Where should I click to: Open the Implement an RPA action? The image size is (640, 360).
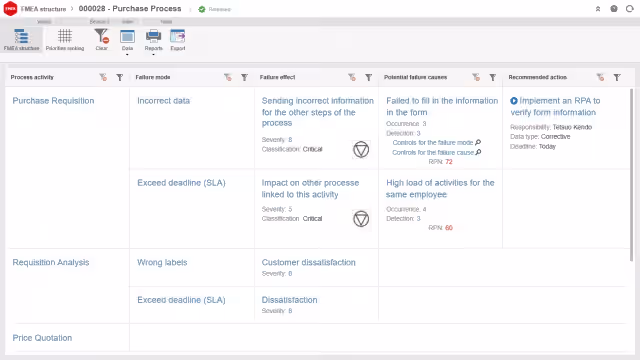[x=556, y=106]
